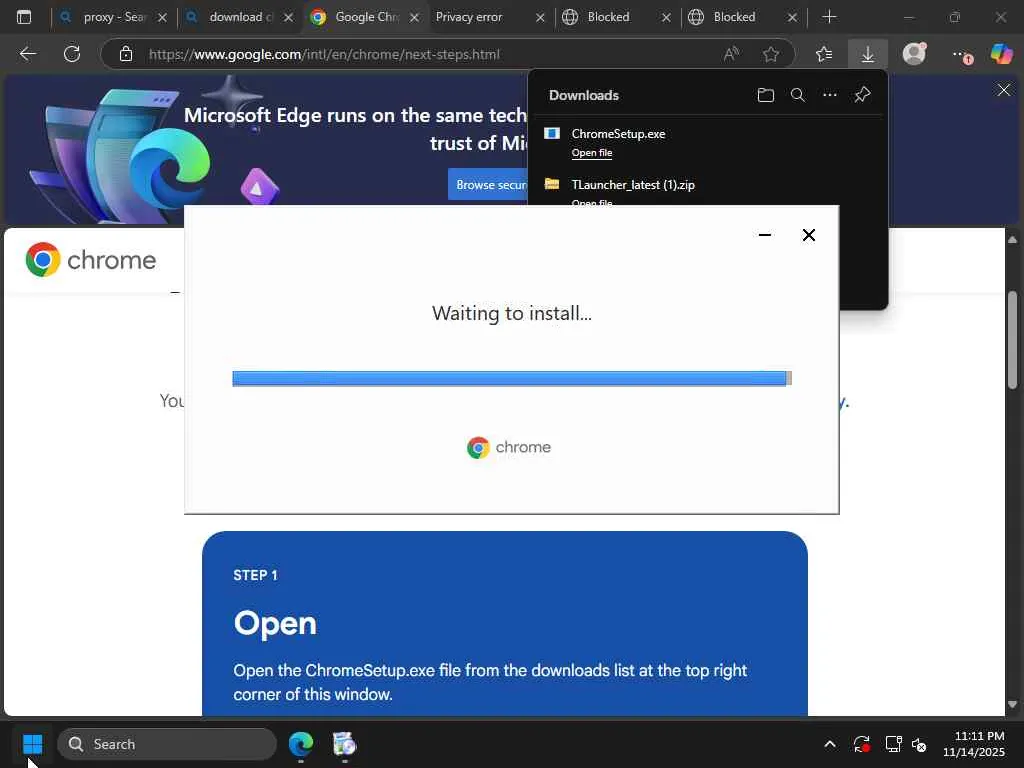Open a new tab with plus button

[x=829, y=17]
